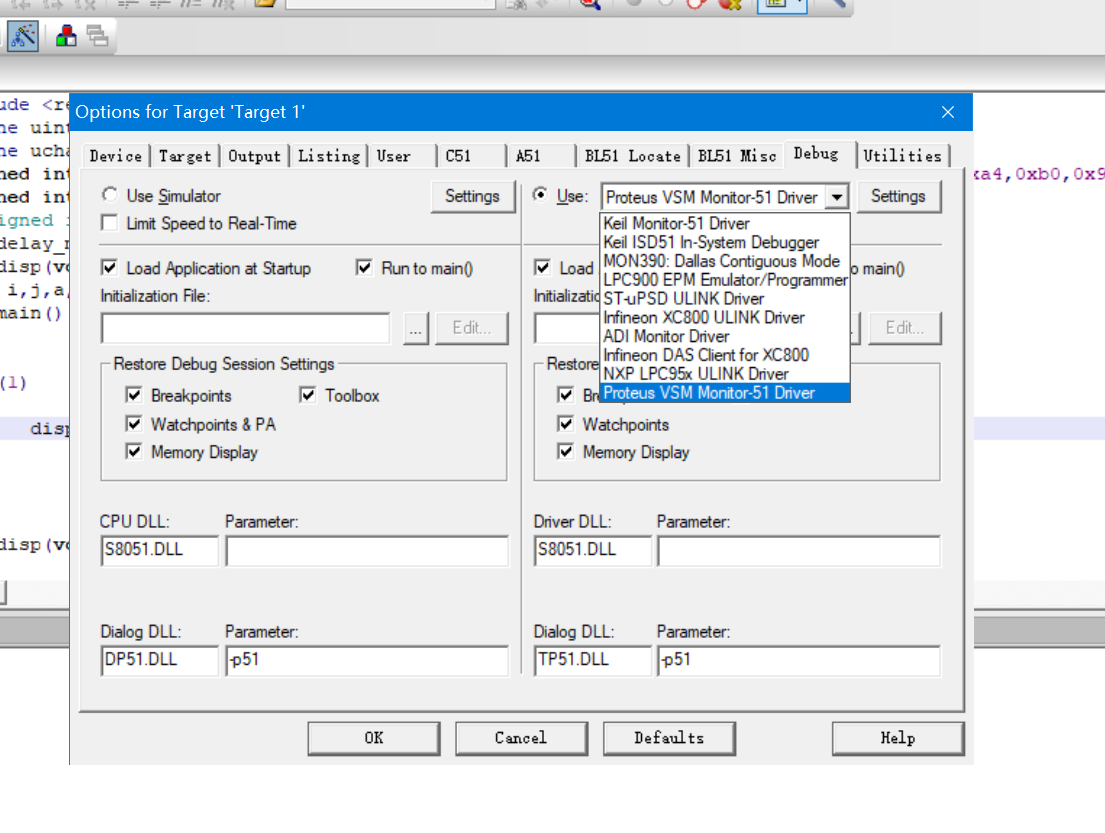Screen dimensions: 1105x833
Task: Switch to the Target tab
Action: (185, 156)
